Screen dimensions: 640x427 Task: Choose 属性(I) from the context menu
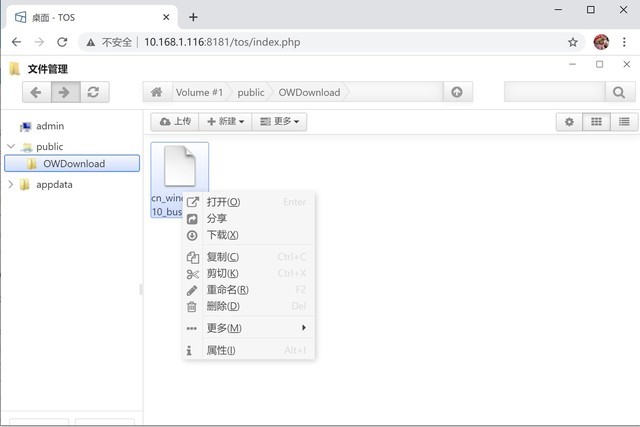pyautogui.click(x=249, y=350)
